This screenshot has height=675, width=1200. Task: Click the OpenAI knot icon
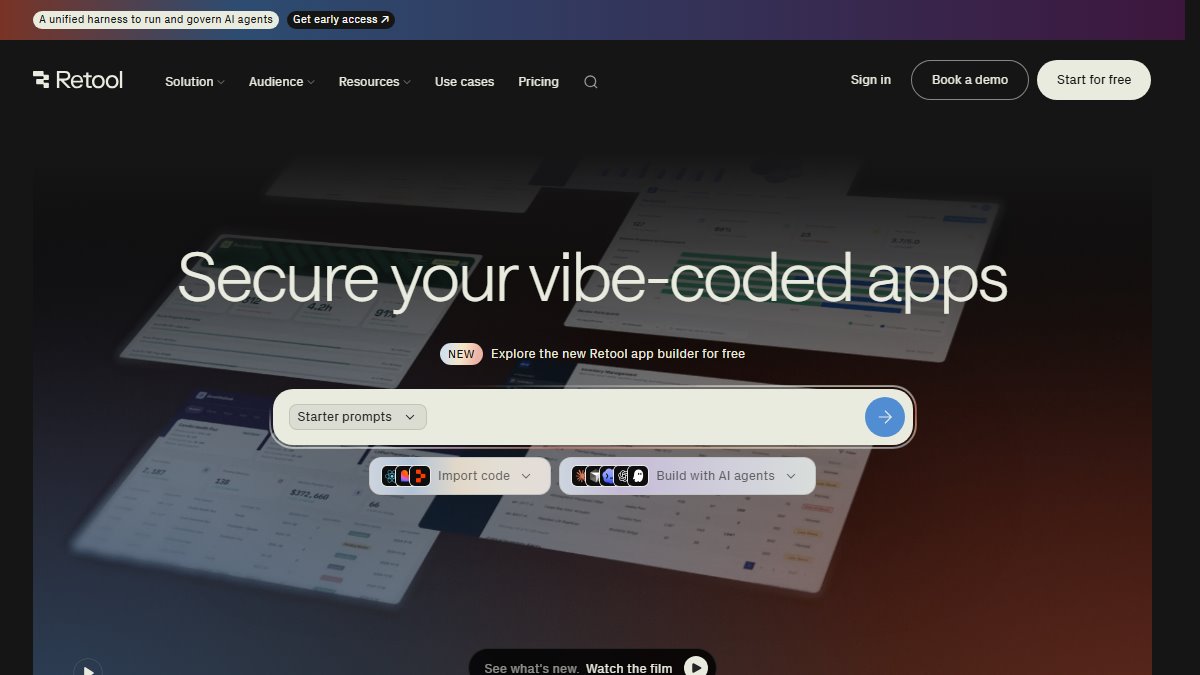[623, 476]
